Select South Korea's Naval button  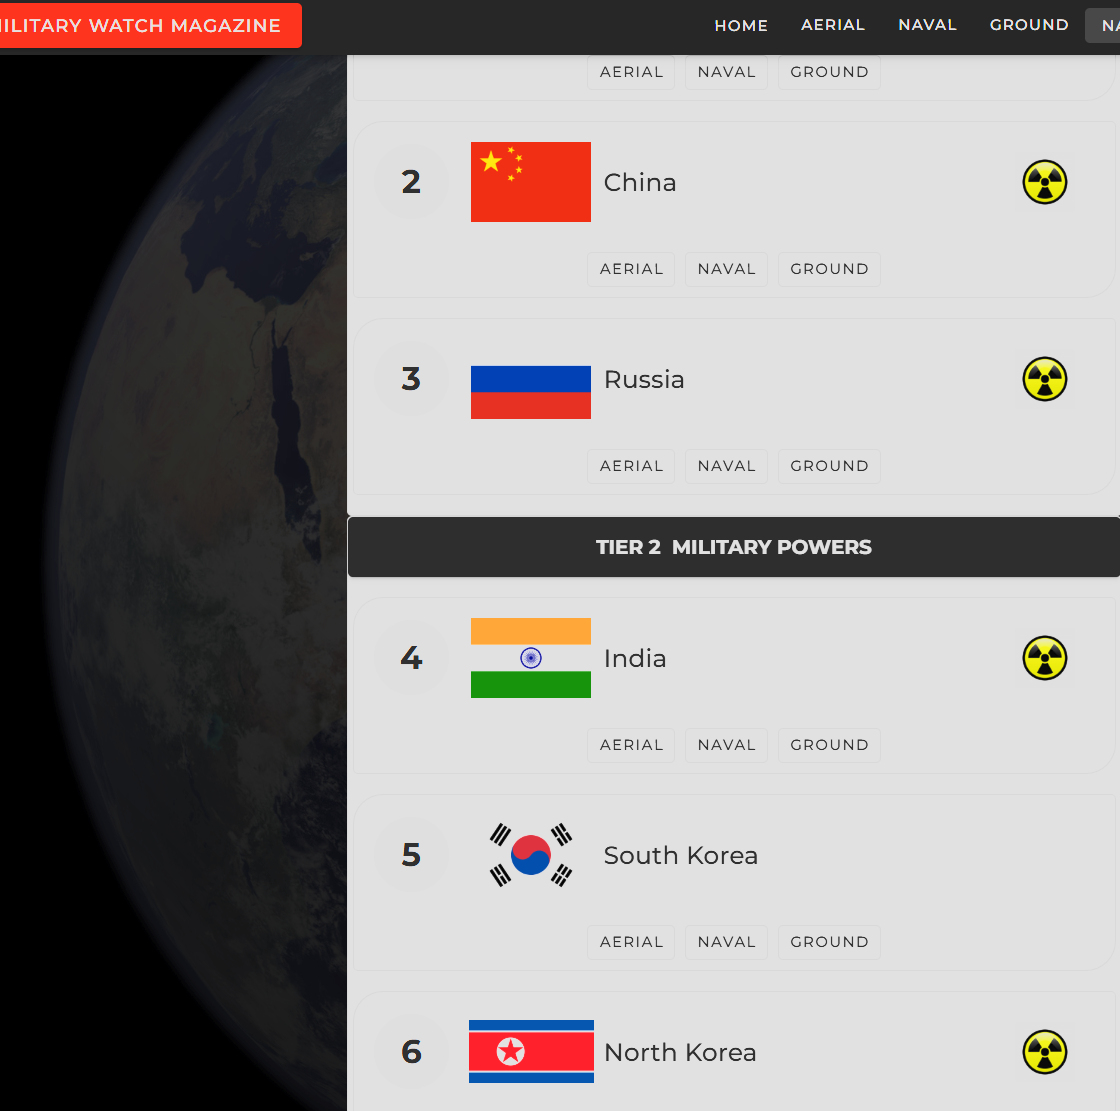coord(726,942)
